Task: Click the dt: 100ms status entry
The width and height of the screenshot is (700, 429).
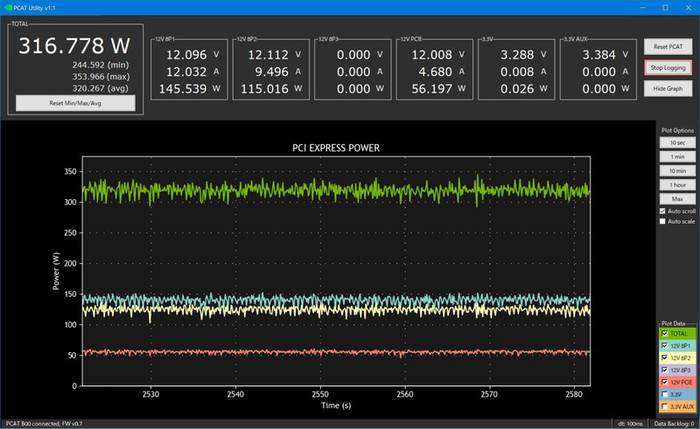Action: click(630, 424)
